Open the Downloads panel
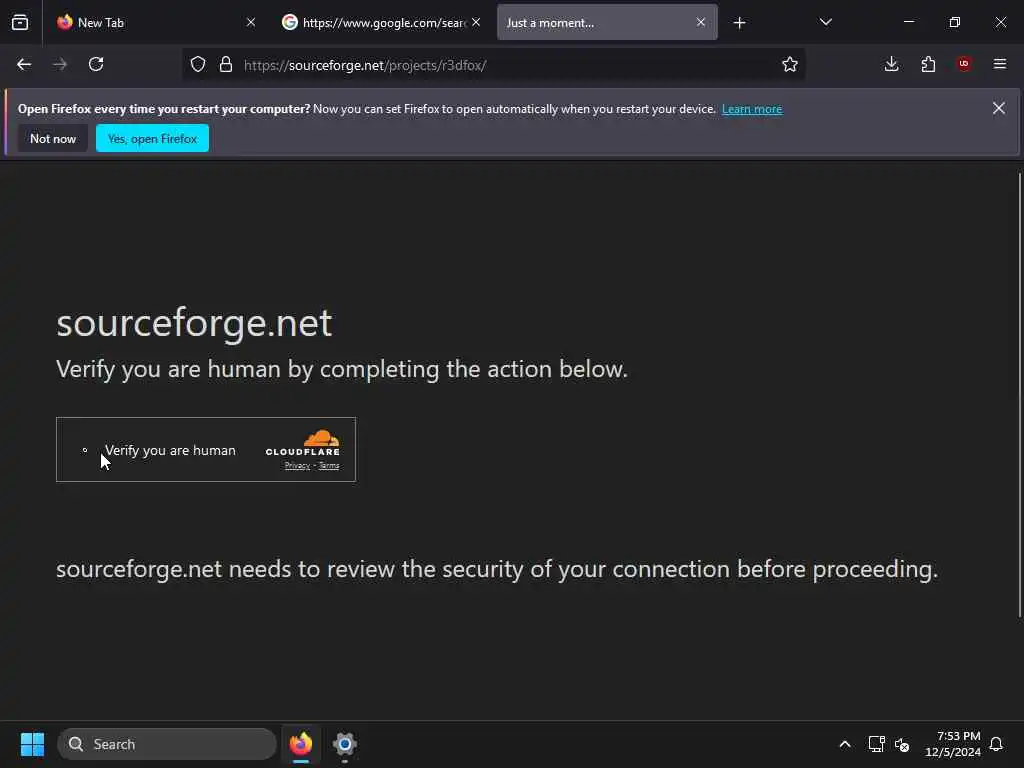 pos(891,64)
